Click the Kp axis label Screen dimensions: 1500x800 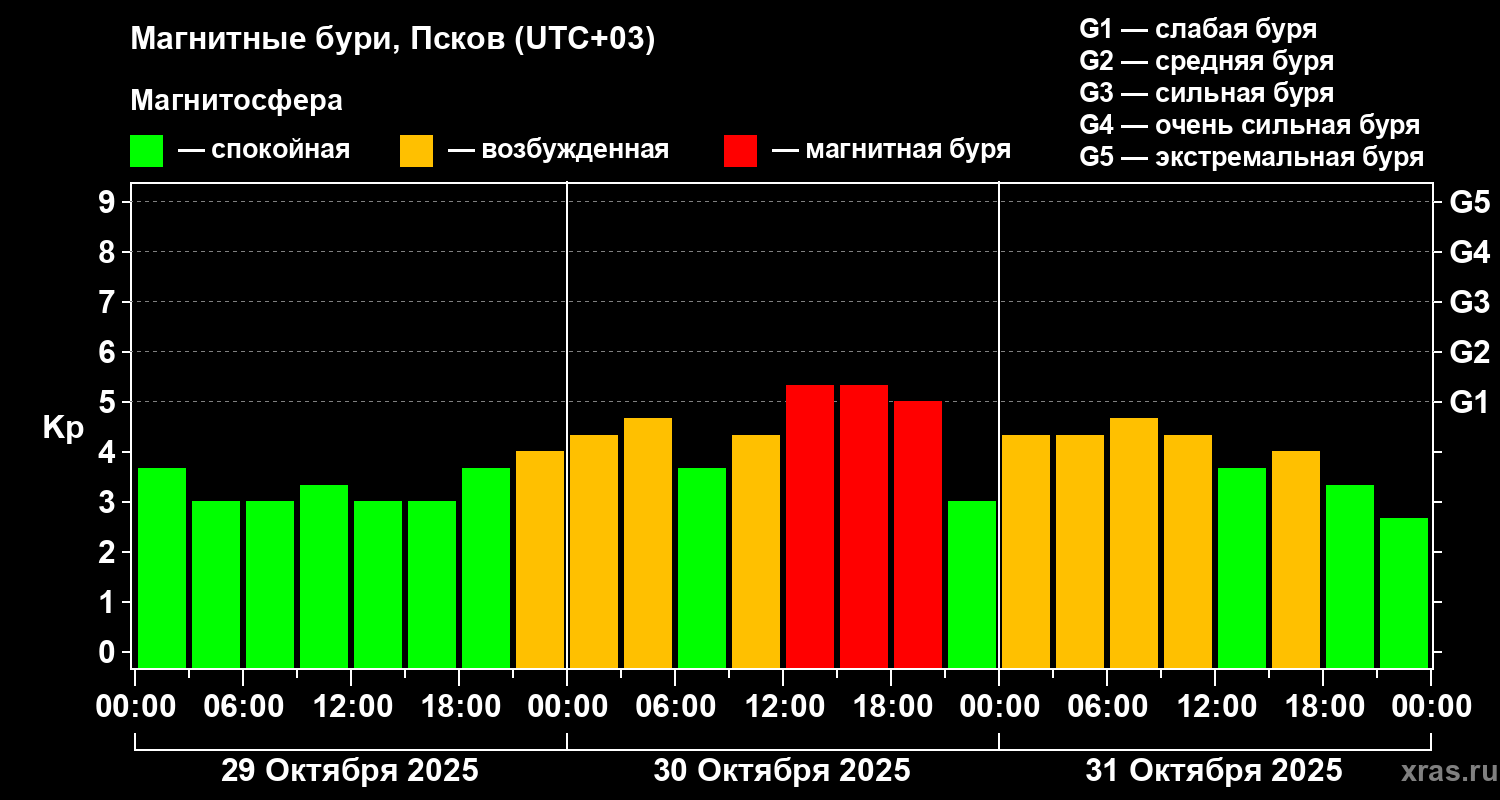pyautogui.click(x=63, y=428)
